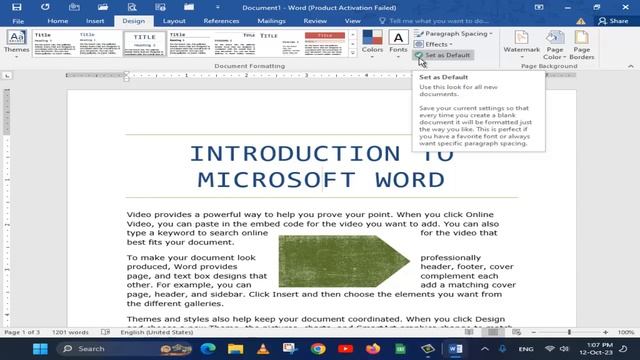Open the theme Fonts dropdown
This screenshot has width=640, height=360.
tap(398, 44)
